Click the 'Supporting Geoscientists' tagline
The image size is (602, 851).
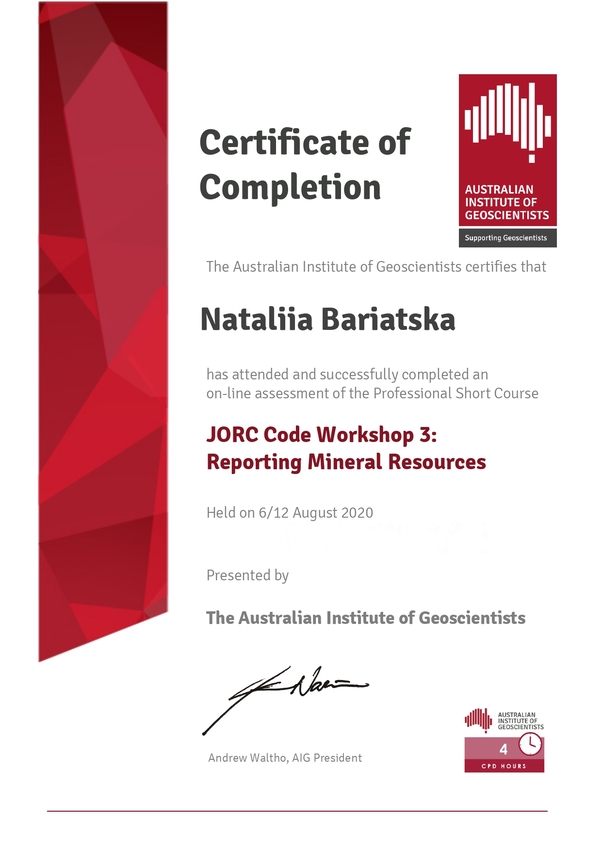506,238
